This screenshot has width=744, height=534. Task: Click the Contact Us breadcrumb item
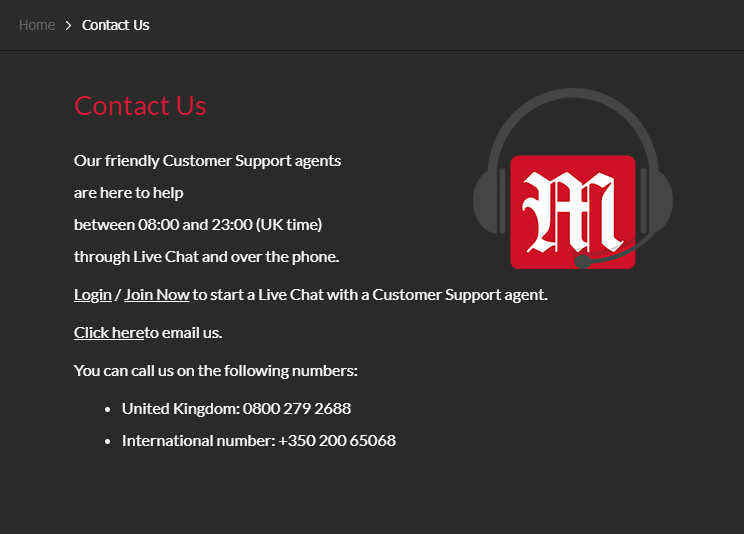(x=115, y=25)
